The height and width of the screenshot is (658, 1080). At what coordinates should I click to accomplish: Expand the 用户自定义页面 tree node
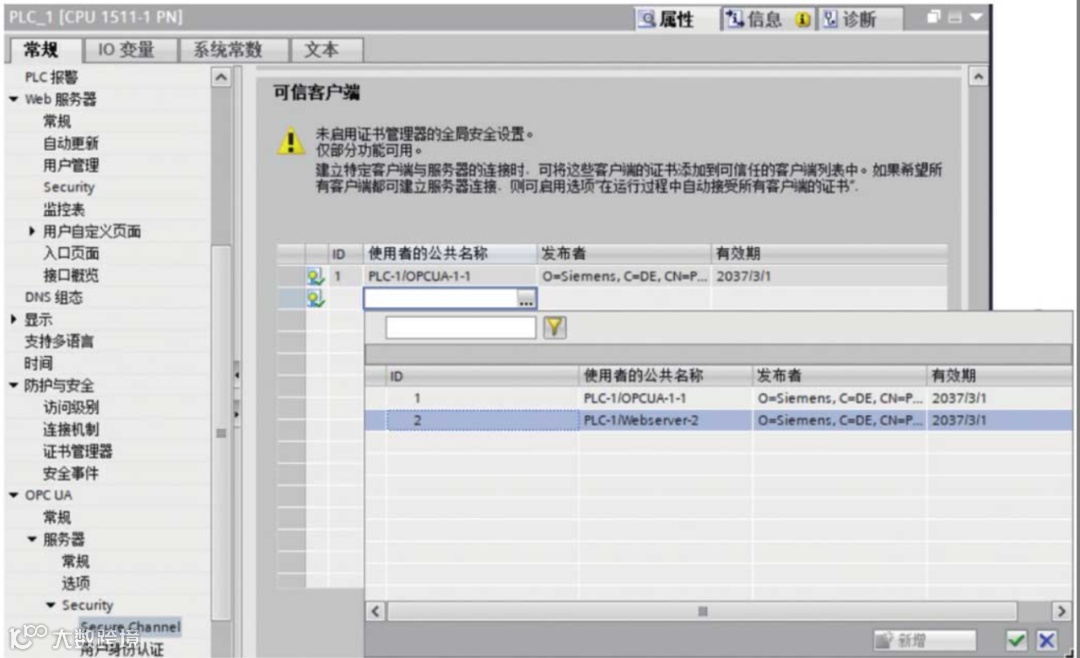coord(32,232)
